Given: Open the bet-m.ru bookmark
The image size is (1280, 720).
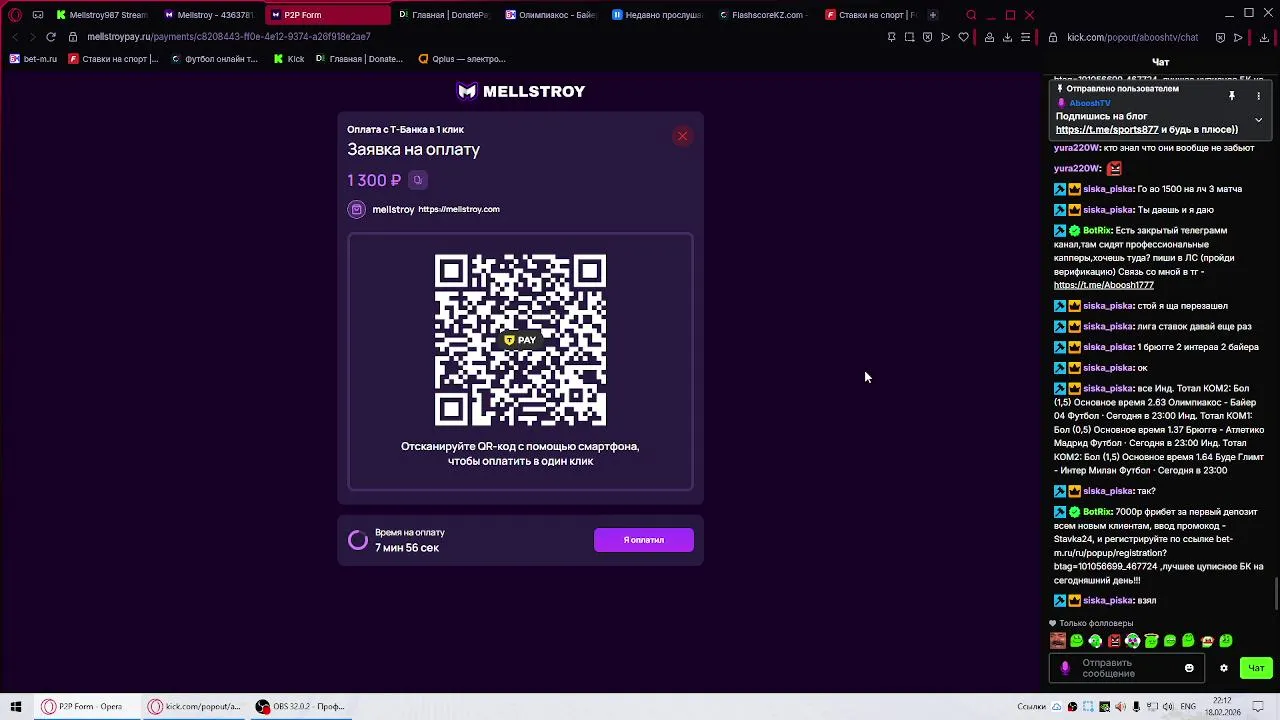Looking at the screenshot, I should (34, 59).
